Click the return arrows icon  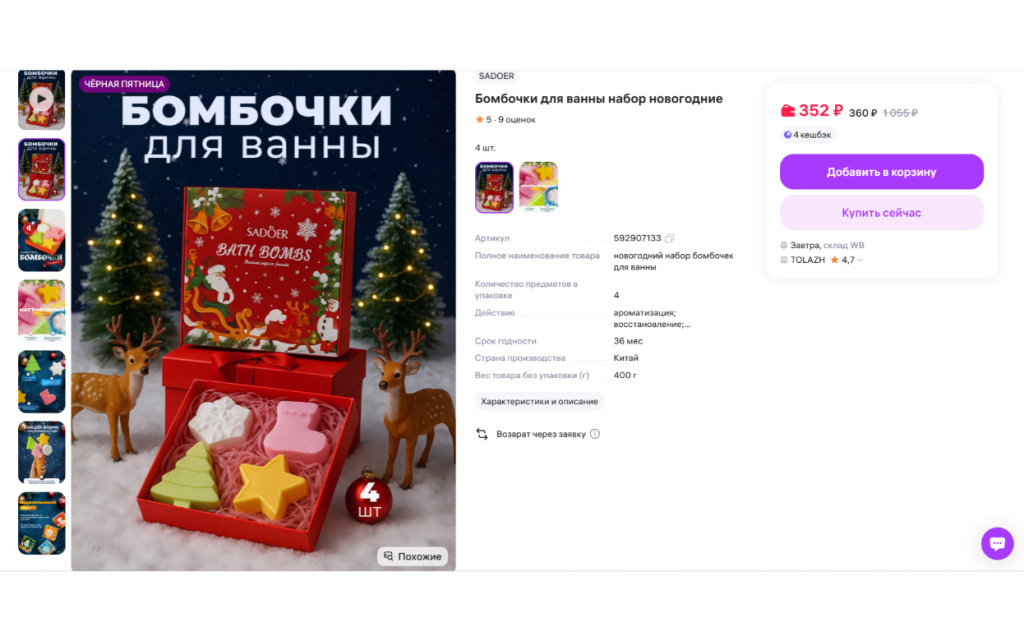coord(482,434)
